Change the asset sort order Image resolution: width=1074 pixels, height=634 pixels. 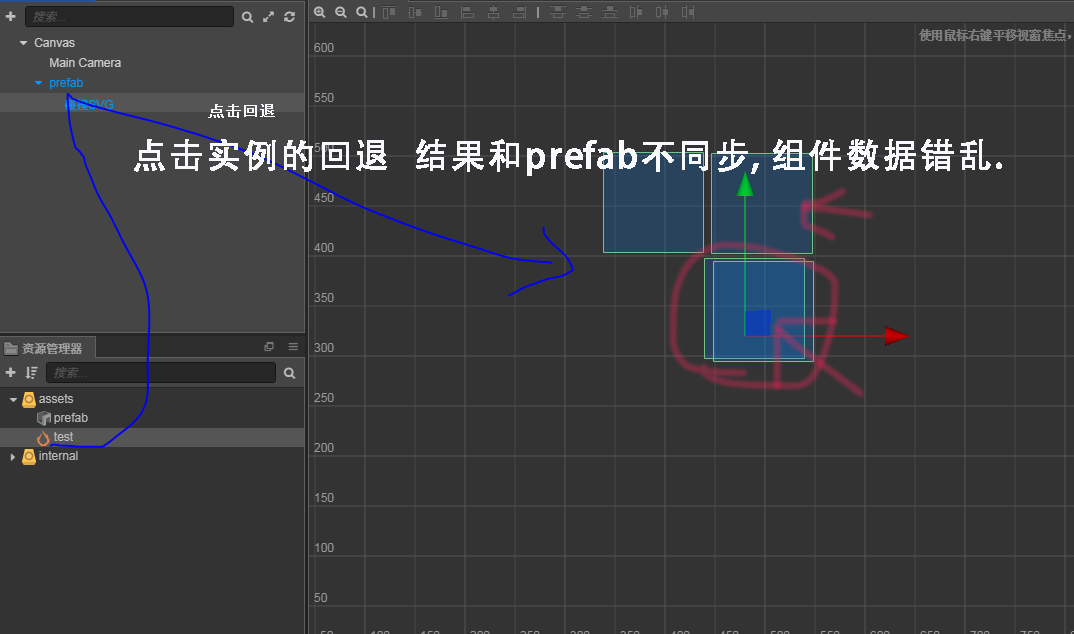31,372
